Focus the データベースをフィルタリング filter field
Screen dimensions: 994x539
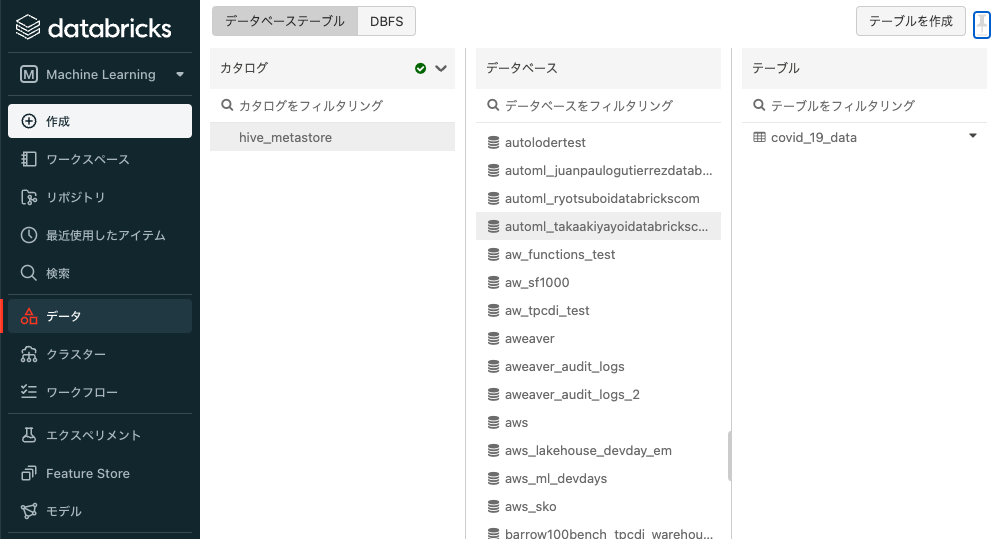tap(598, 105)
